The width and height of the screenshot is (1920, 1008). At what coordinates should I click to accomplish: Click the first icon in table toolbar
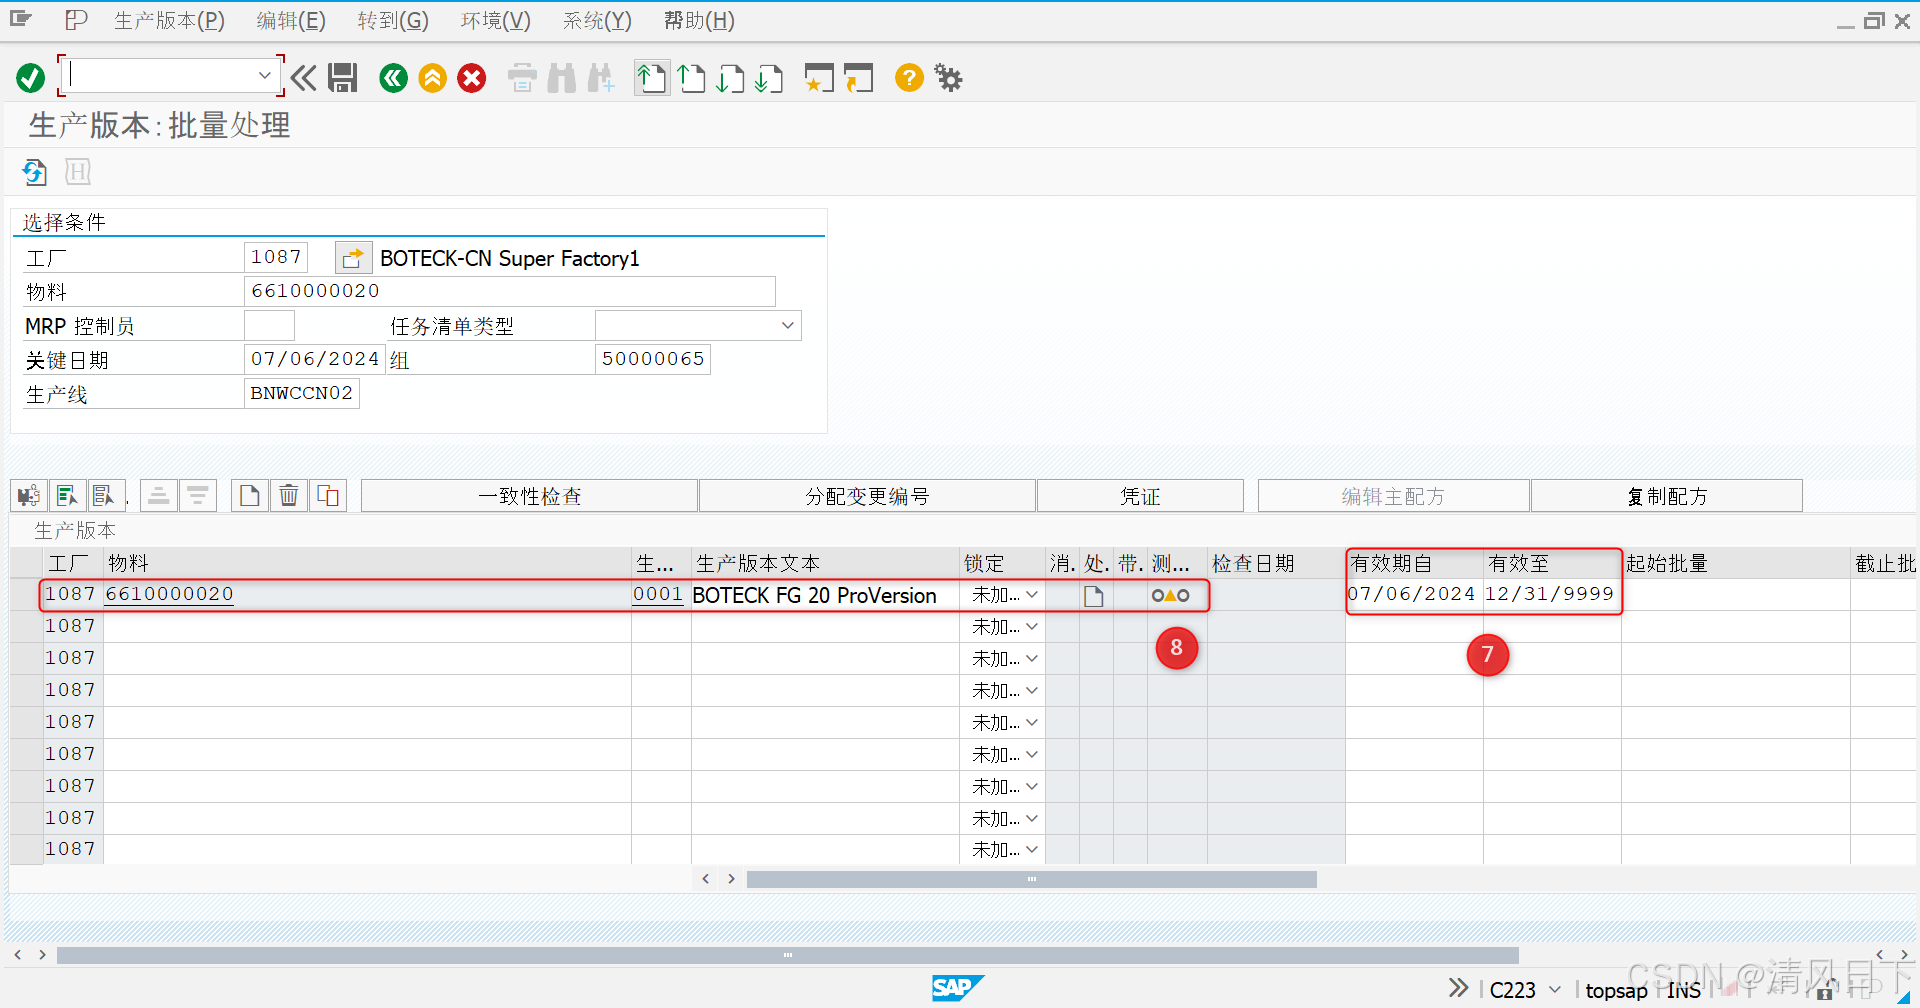coord(29,495)
